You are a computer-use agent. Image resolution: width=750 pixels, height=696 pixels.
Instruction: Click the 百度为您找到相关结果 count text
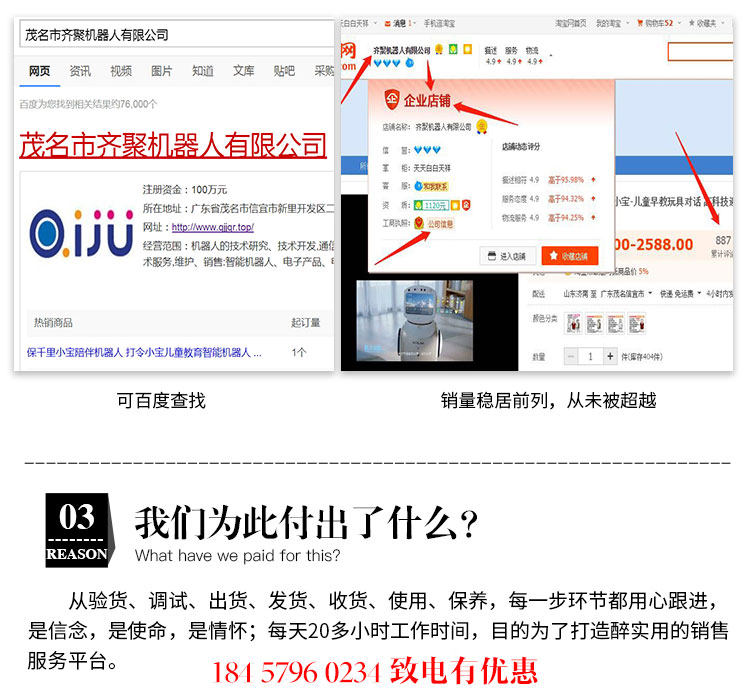click(88, 104)
